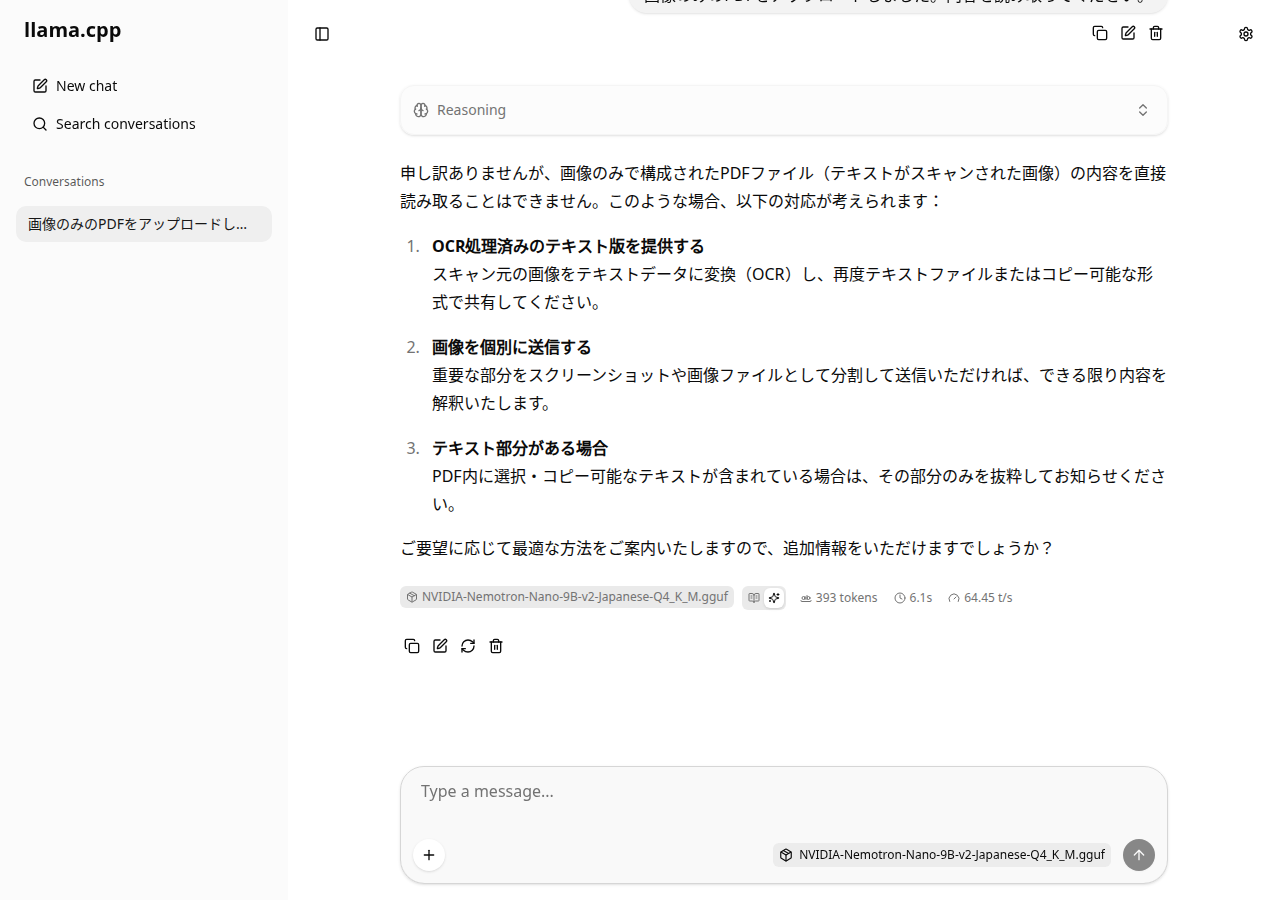This screenshot has width=1280, height=900.
Task: Click the closing line ご要望に応じて最適な方法
Action: 727,548
